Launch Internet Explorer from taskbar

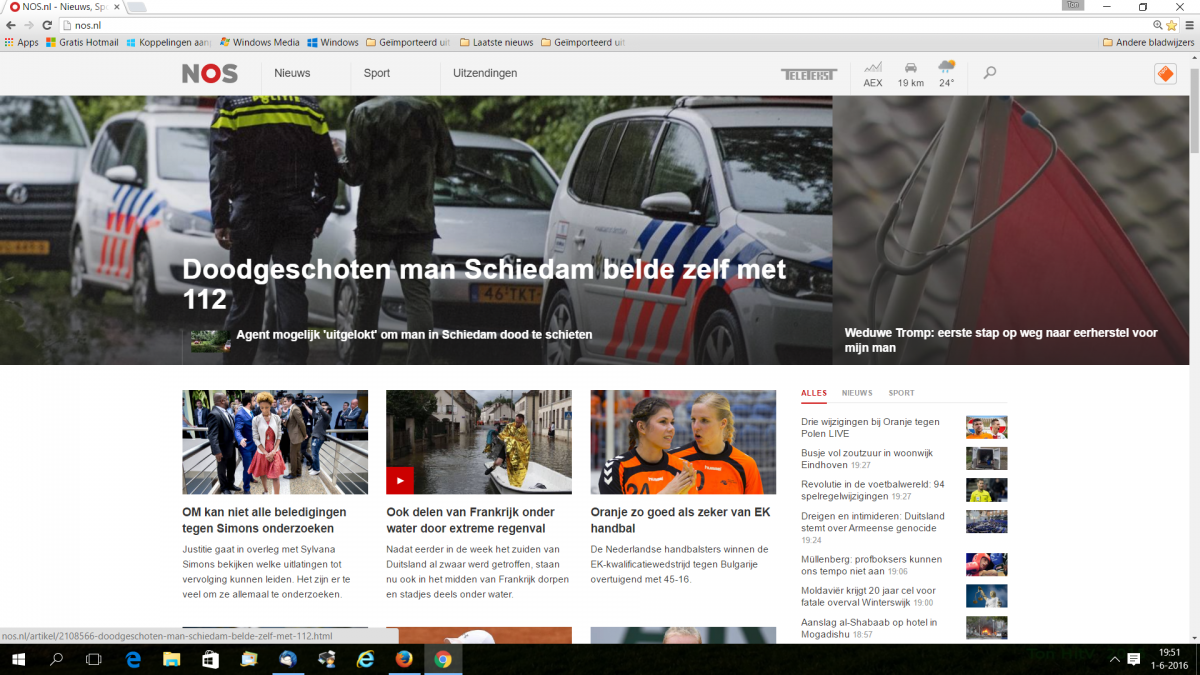point(366,659)
